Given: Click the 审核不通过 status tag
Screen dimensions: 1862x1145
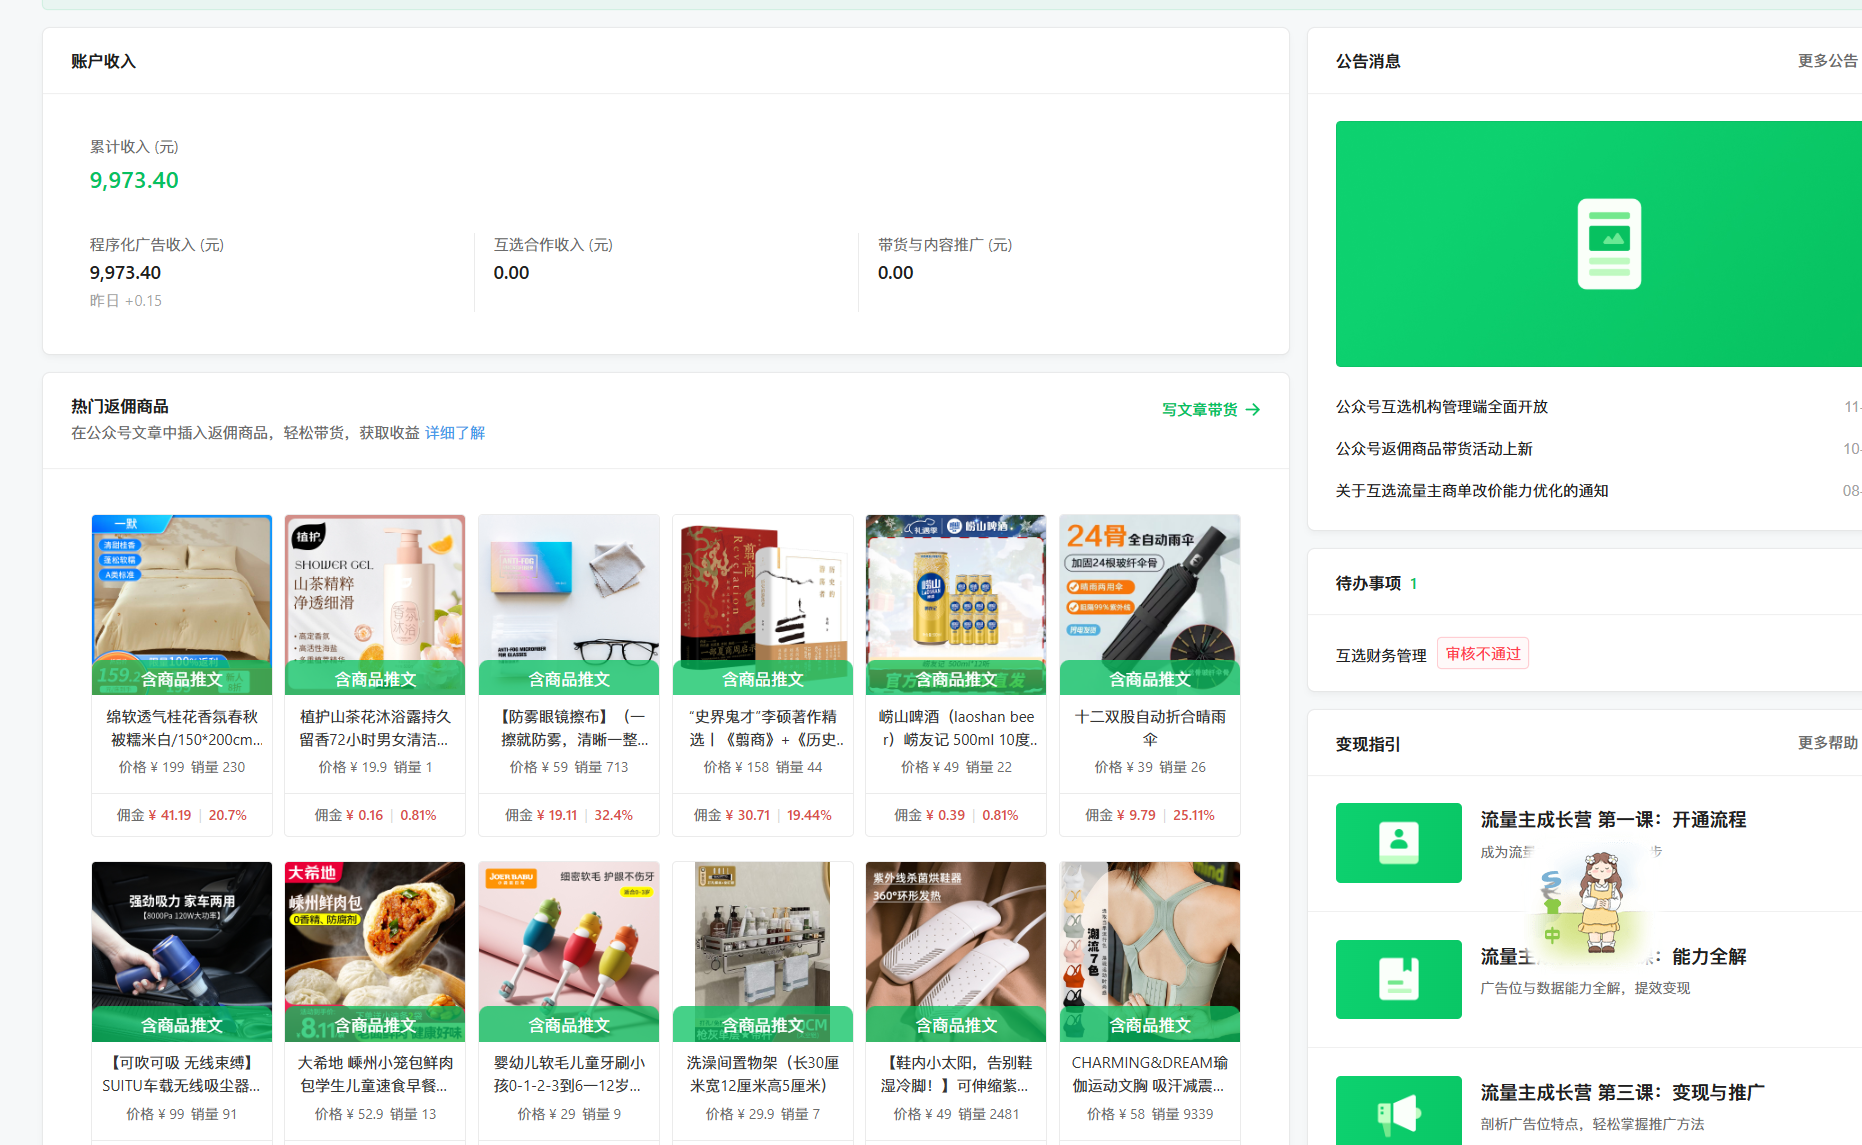Looking at the screenshot, I should point(1482,654).
